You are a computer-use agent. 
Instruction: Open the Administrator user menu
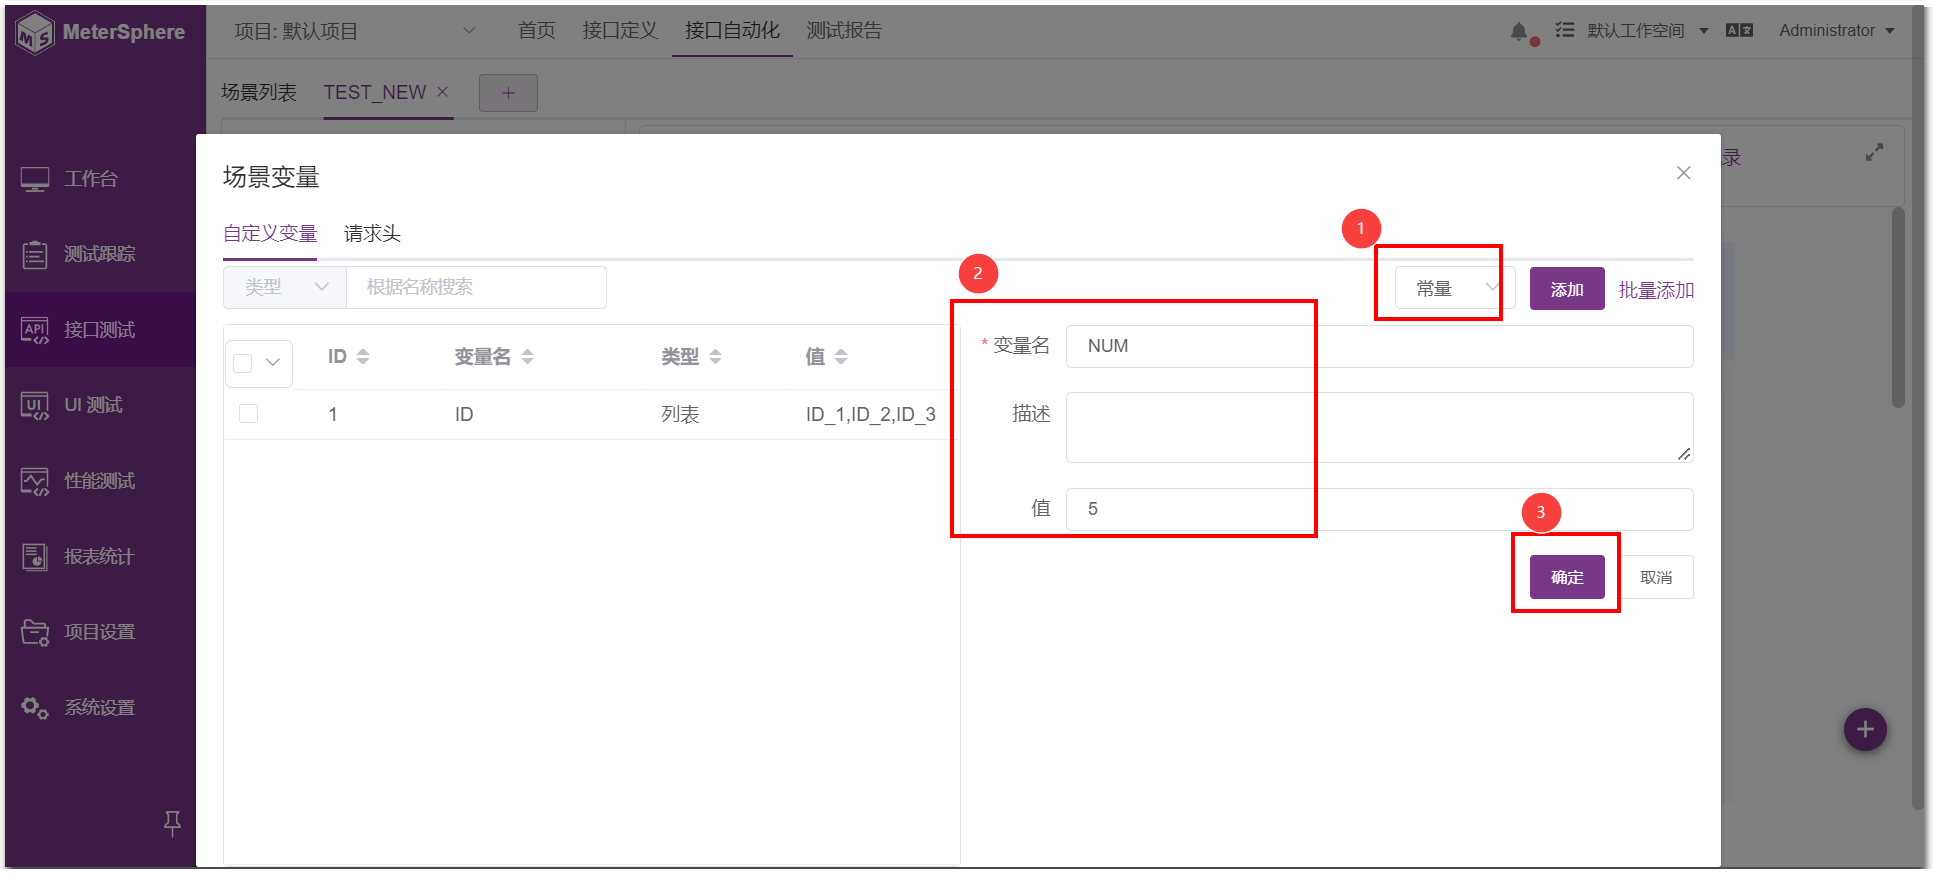[x=1837, y=31]
